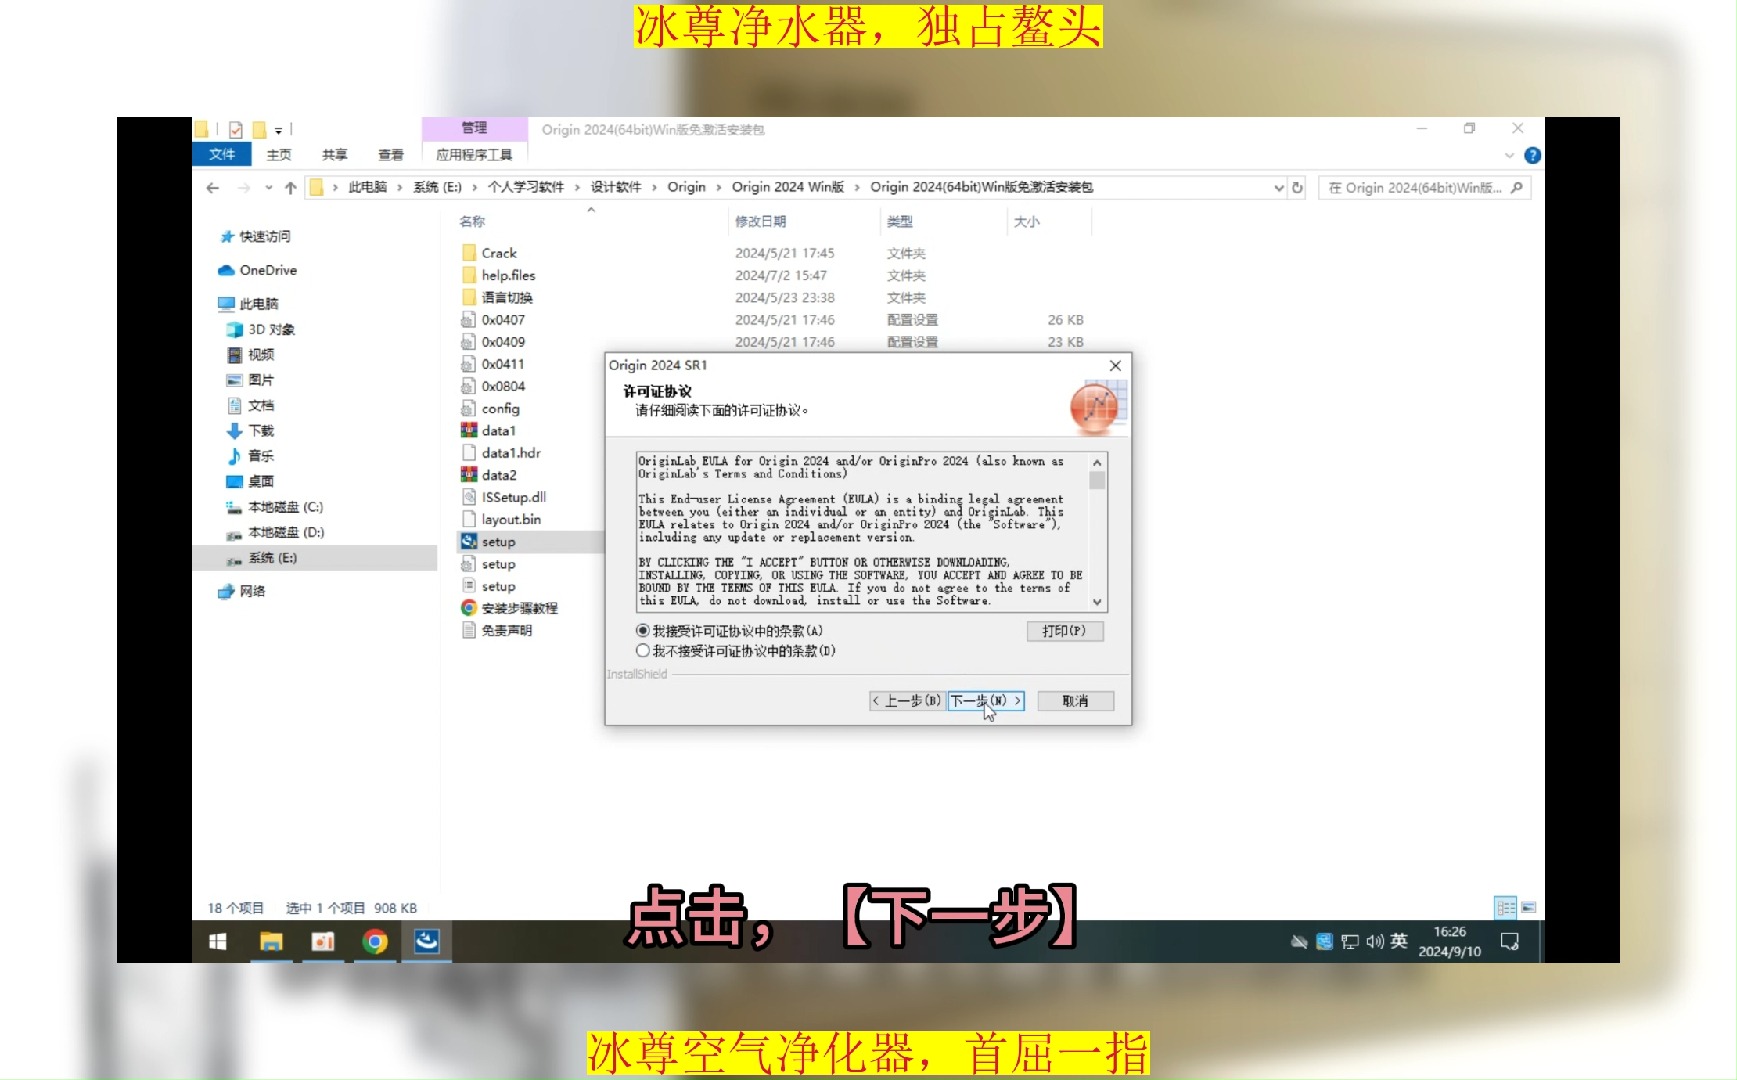Select the help.files folder icon
This screenshot has width=1737, height=1080.
pos(469,275)
